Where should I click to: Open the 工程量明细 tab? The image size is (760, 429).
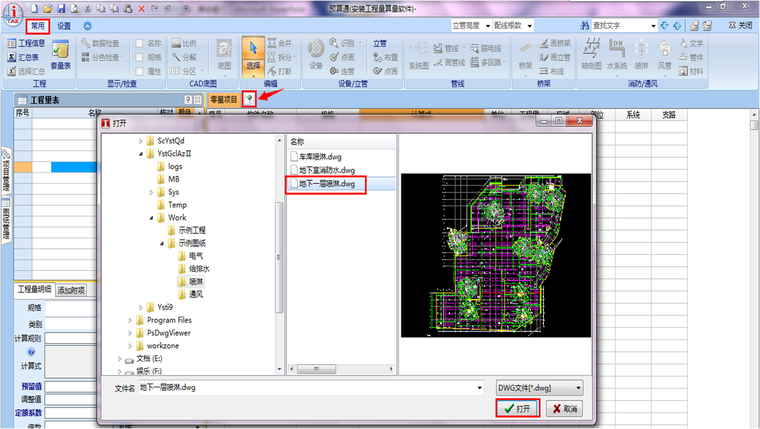[34, 289]
